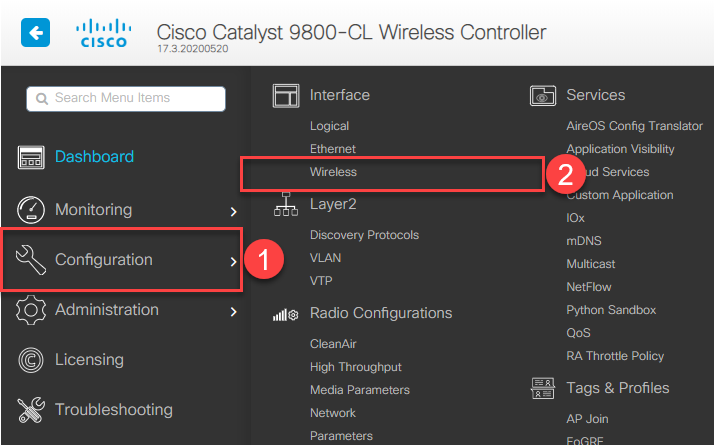714x445 pixels.
Task: Expand the Monitoring submenu arrow
Action: coord(233,211)
